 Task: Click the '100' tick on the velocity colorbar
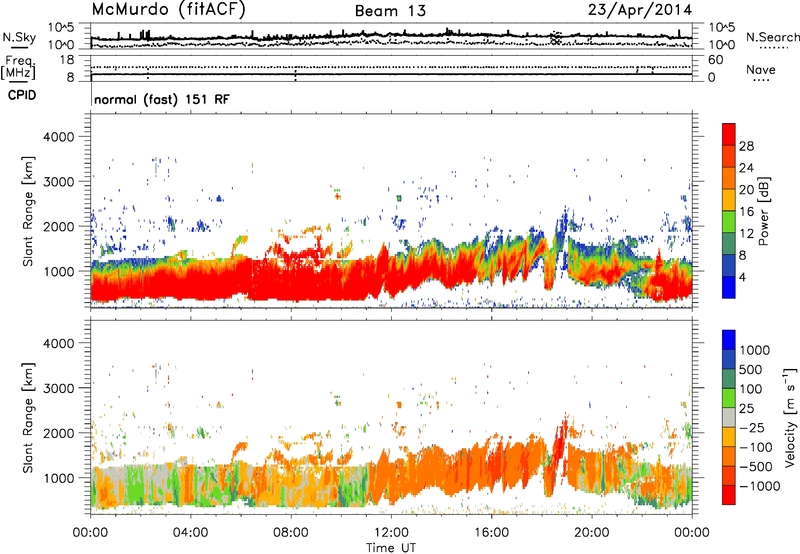[x=751, y=389]
